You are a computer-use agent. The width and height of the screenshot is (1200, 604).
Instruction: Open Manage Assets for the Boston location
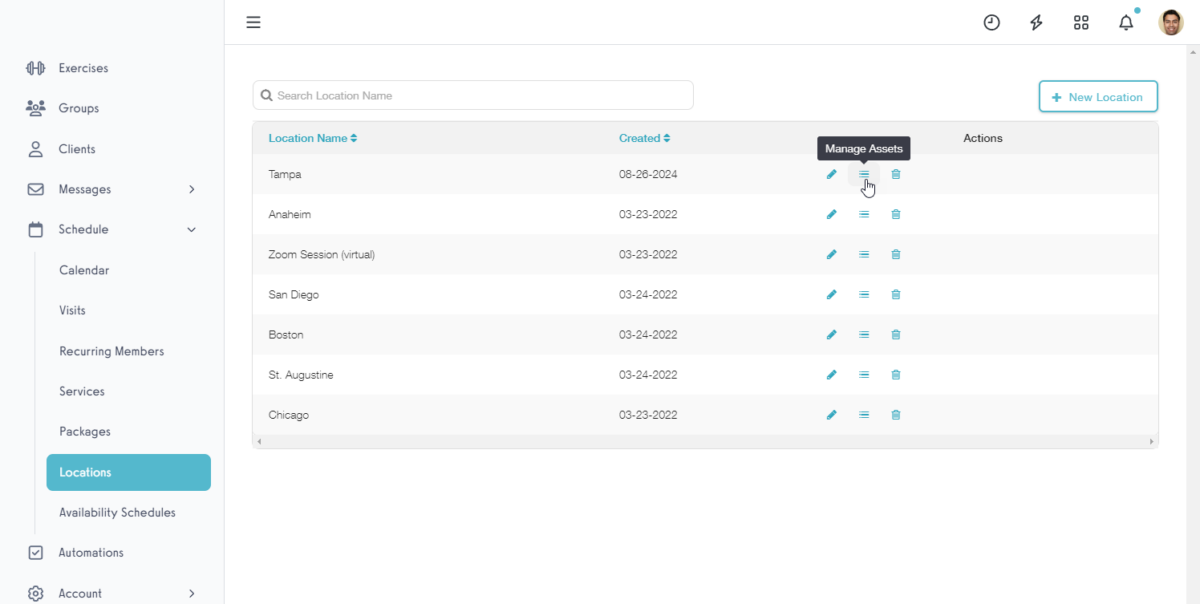click(863, 334)
